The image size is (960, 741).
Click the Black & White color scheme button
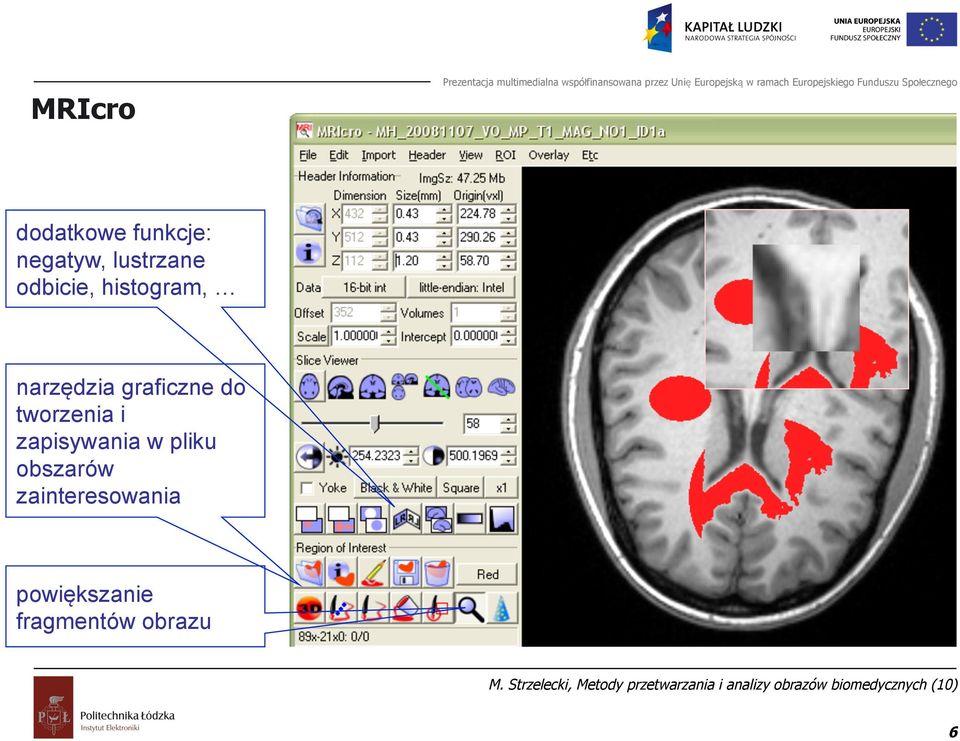(x=396, y=488)
